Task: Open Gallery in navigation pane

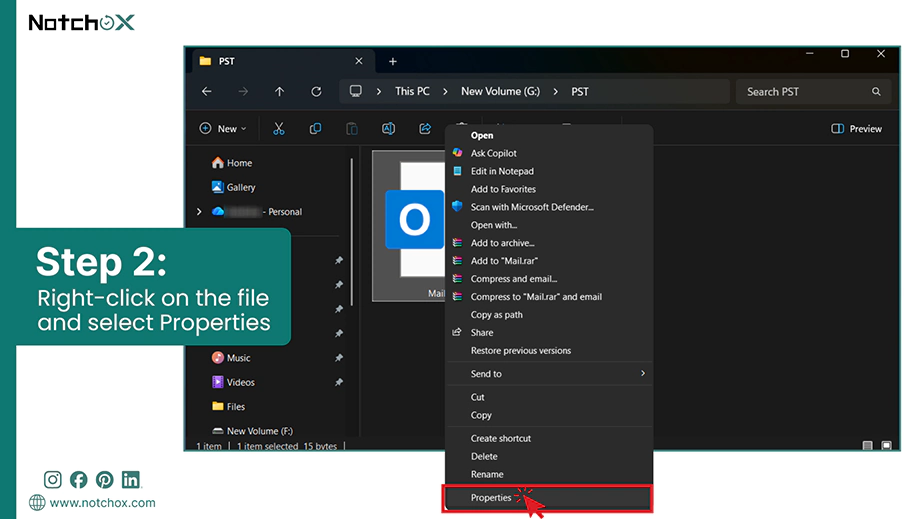Action: coord(233,187)
